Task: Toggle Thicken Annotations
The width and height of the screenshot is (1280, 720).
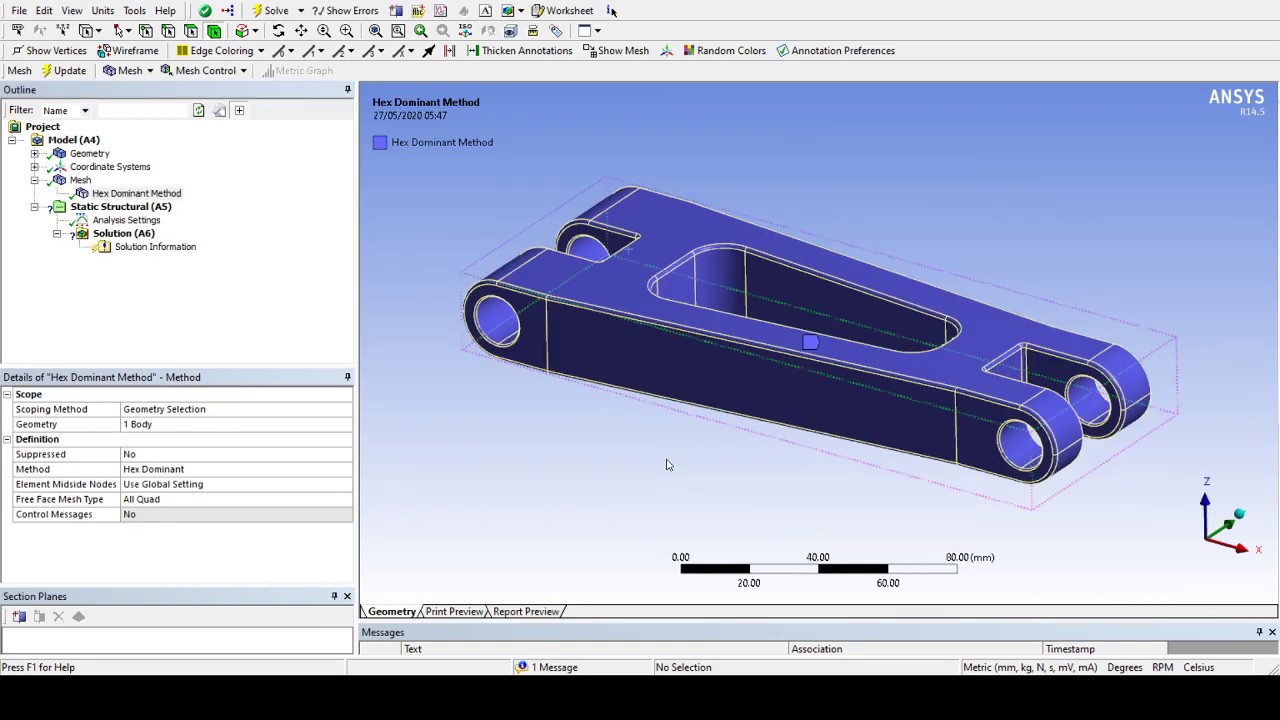Action: pyautogui.click(x=519, y=51)
